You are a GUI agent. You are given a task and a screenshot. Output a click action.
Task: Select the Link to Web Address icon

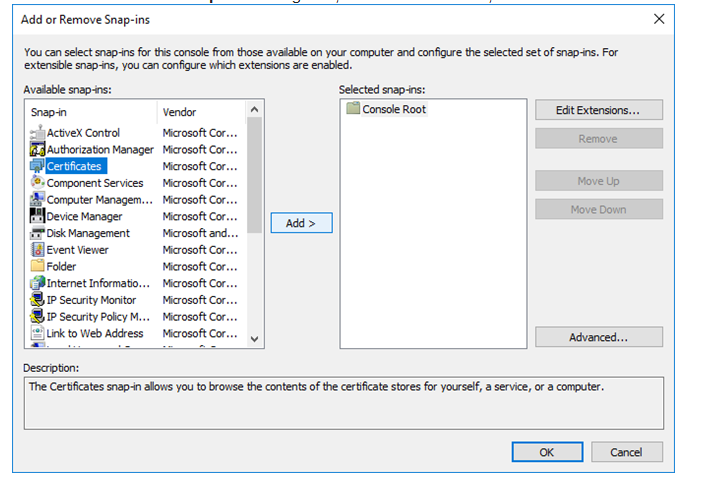point(38,334)
